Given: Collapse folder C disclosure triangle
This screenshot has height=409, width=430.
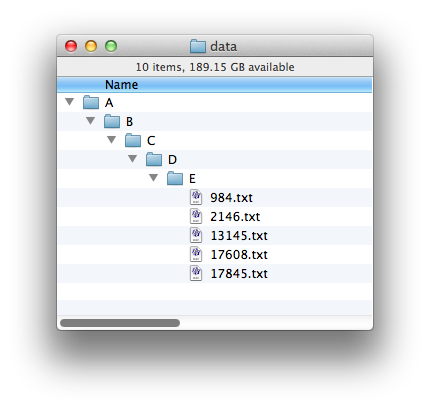Looking at the screenshot, I should click(x=111, y=139).
